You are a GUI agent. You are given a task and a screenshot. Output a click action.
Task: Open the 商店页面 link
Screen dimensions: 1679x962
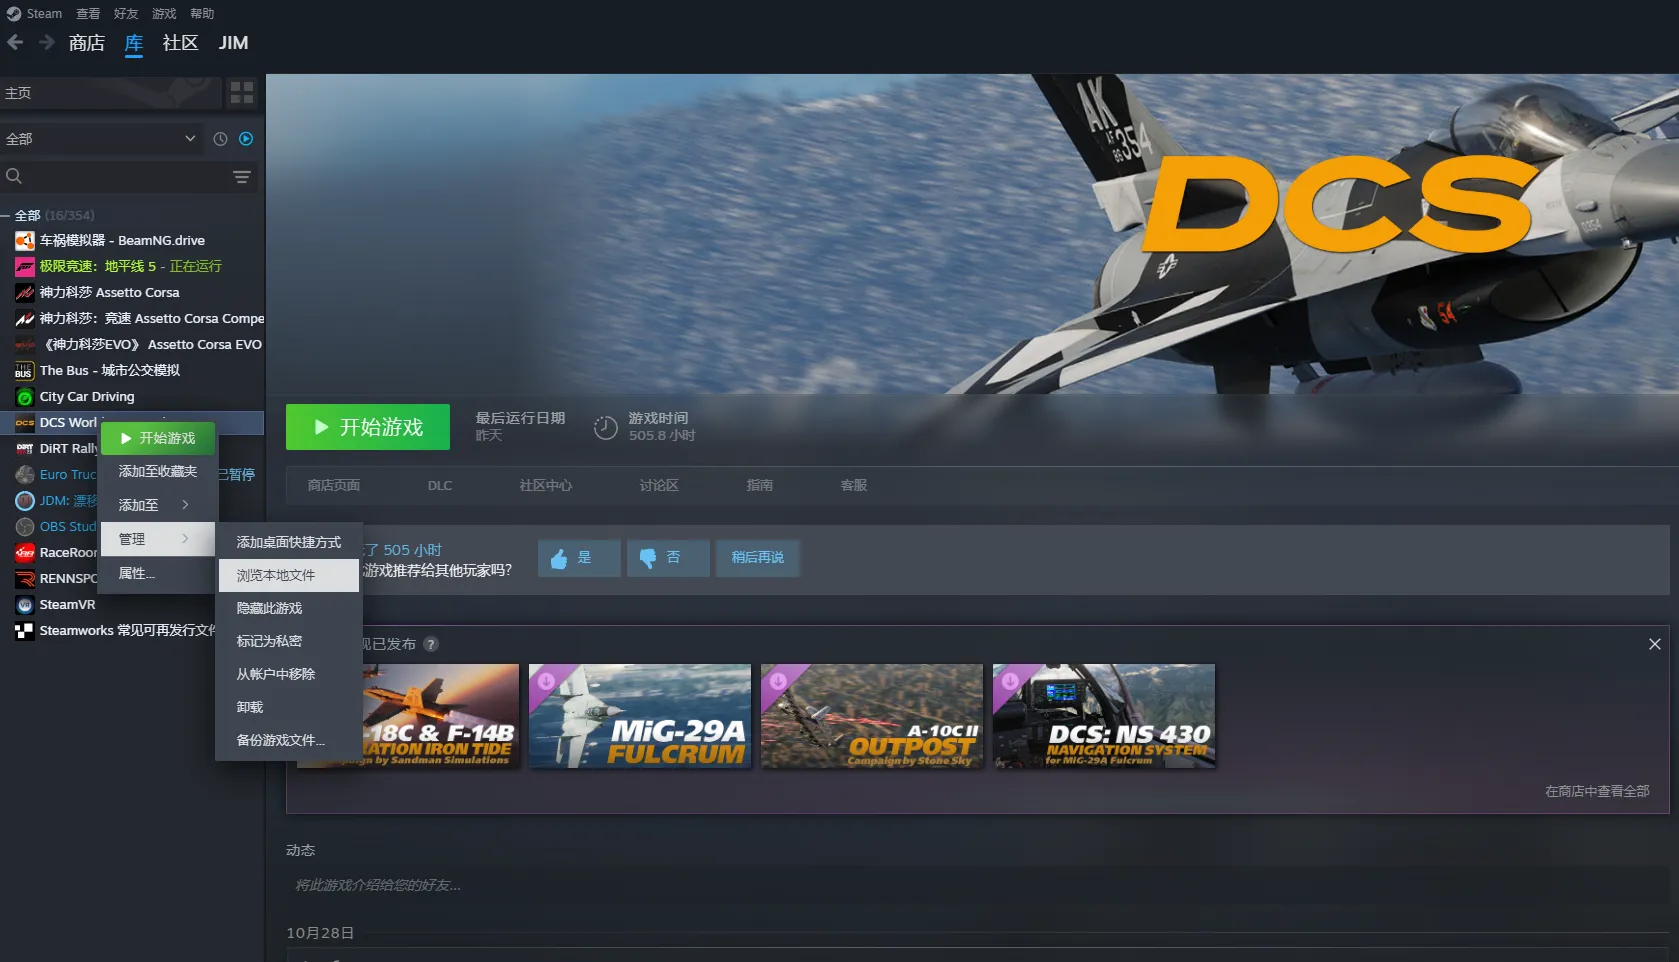334,485
